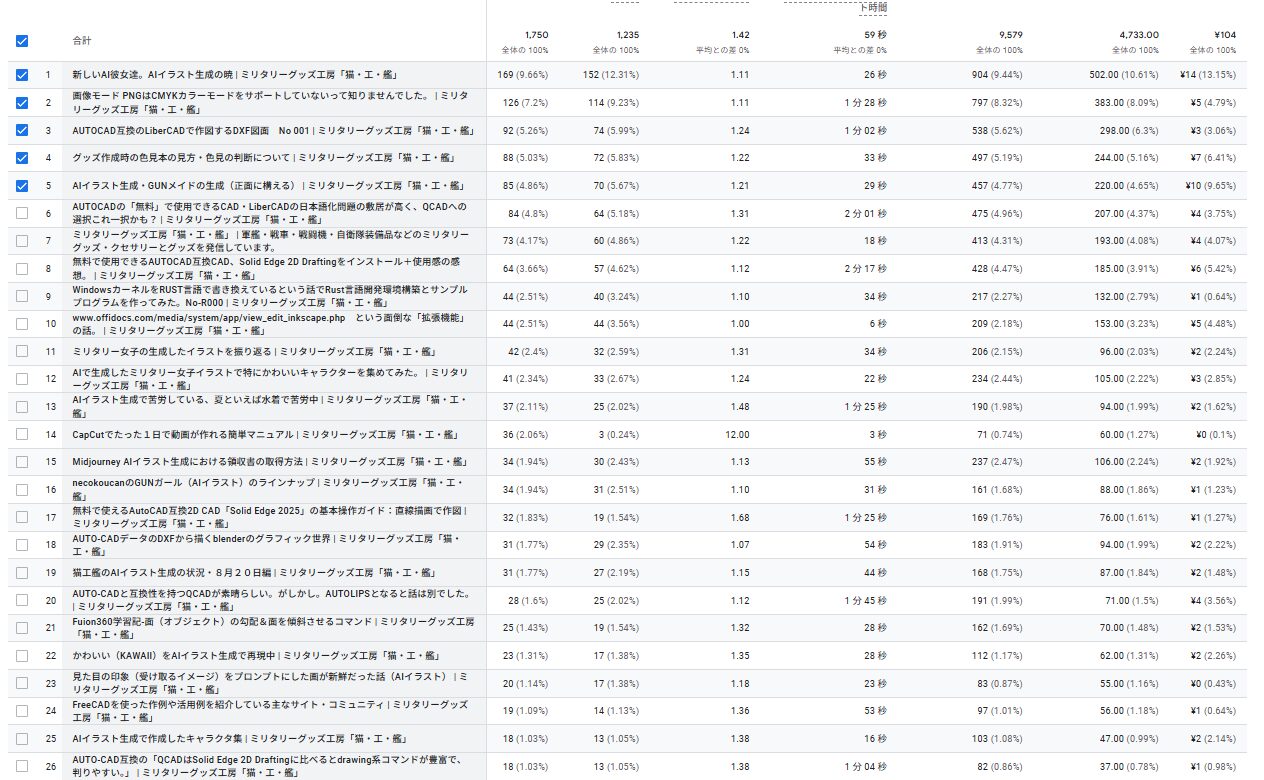Select row 8 Solid Edge 2D Drafting checkbox
Viewport: 1264px width, 780px height.
[x=22, y=268]
